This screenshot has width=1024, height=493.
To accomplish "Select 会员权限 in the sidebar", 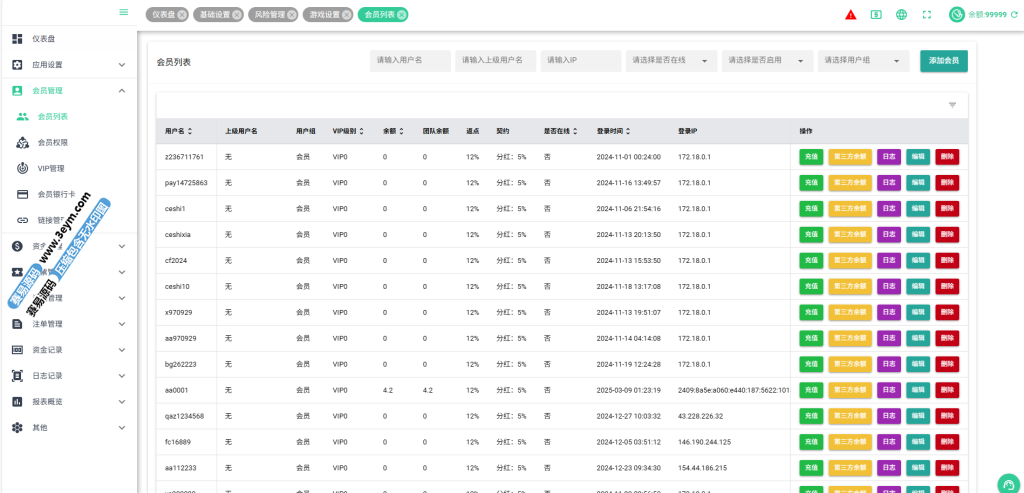I will (52, 142).
